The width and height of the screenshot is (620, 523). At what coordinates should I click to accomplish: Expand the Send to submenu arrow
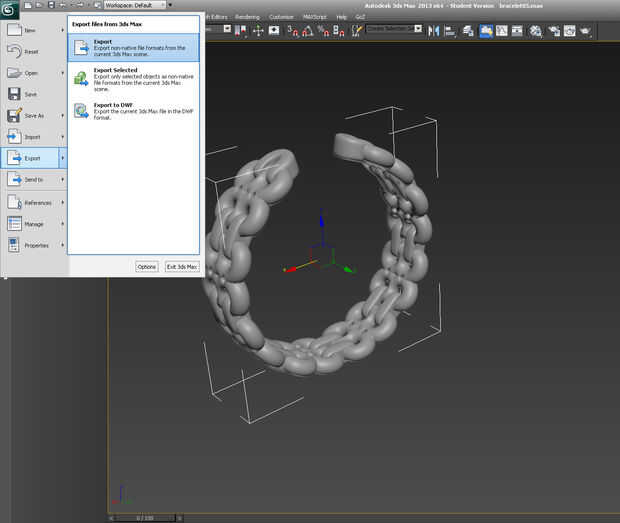(x=62, y=180)
